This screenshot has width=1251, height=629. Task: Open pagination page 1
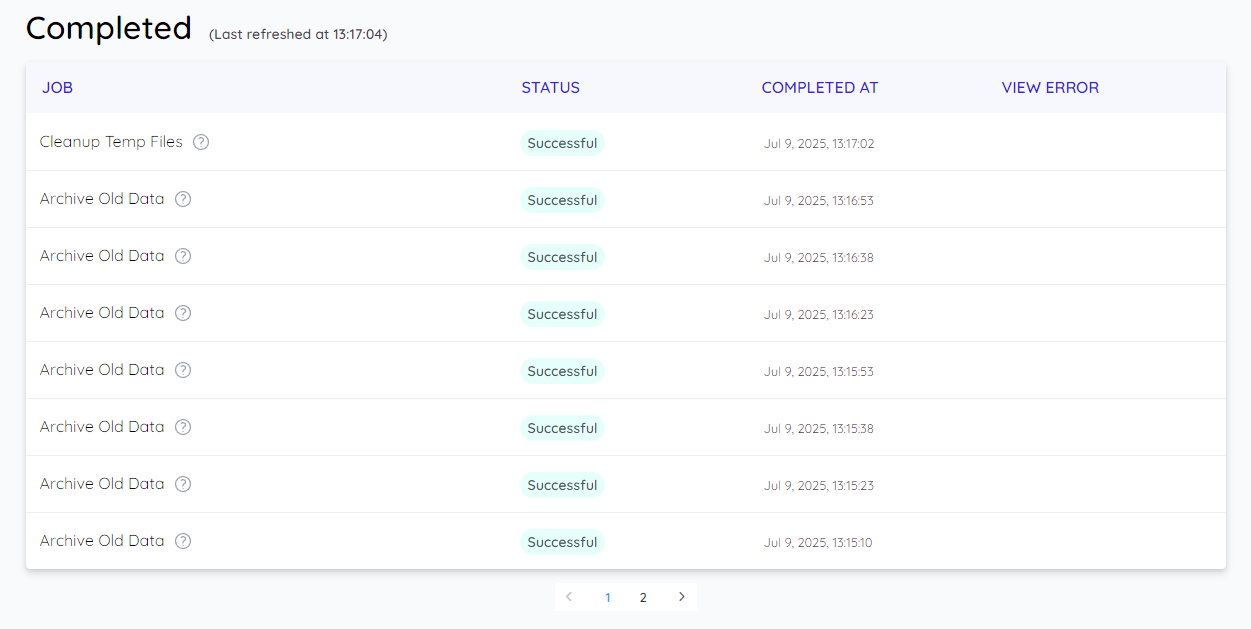[607, 597]
